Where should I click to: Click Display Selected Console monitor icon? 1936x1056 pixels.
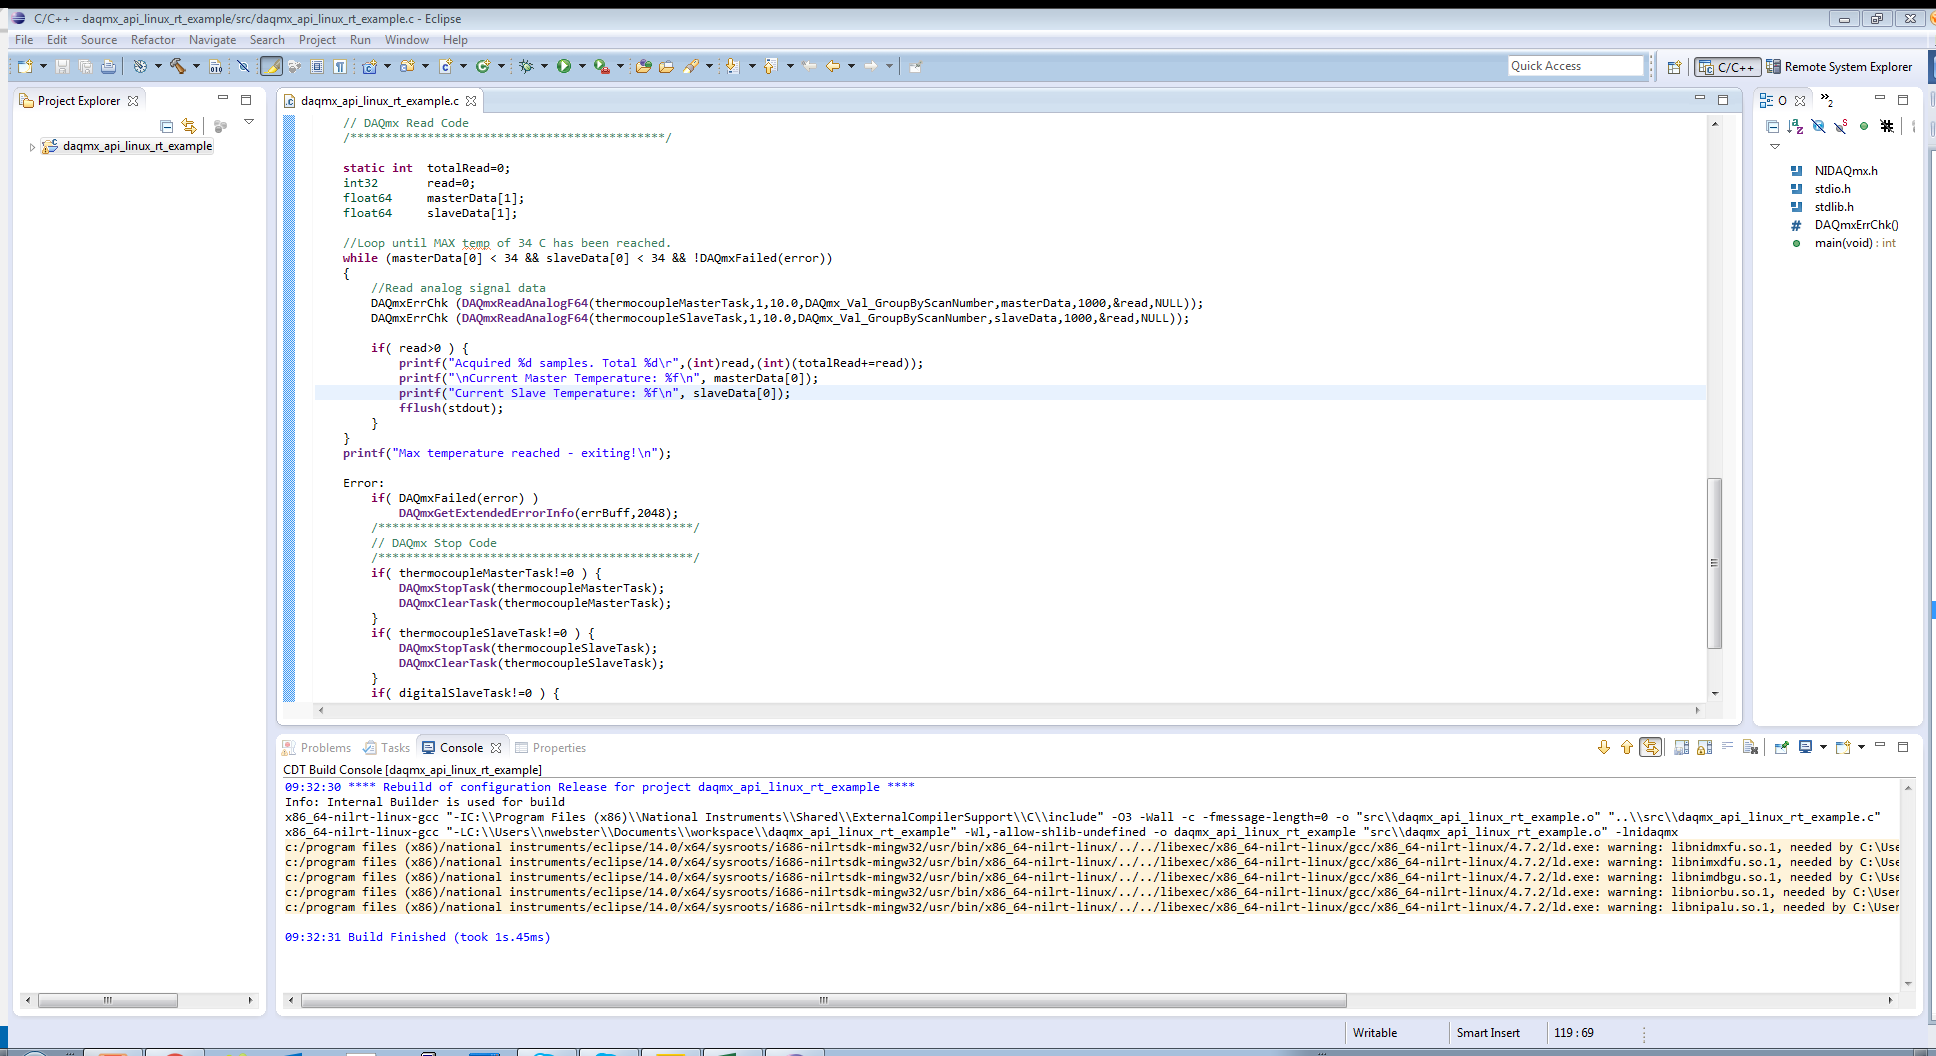[1805, 747]
